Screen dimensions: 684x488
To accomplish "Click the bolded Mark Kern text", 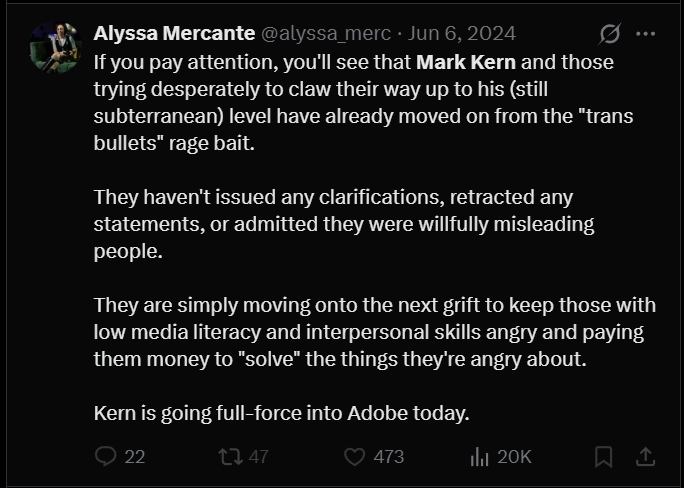I will tap(466, 62).
